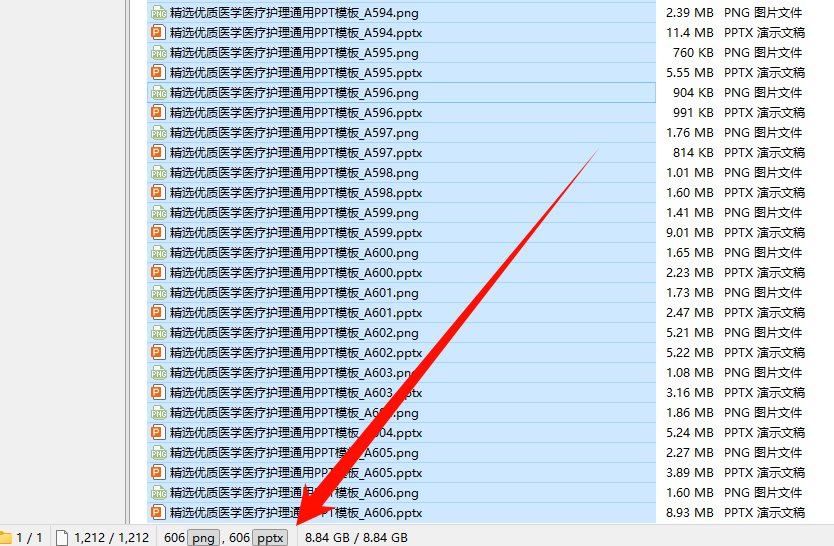
Task: Click the 8.84 GB / 8.84 GB size indicator
Action: tap(356, 538)
